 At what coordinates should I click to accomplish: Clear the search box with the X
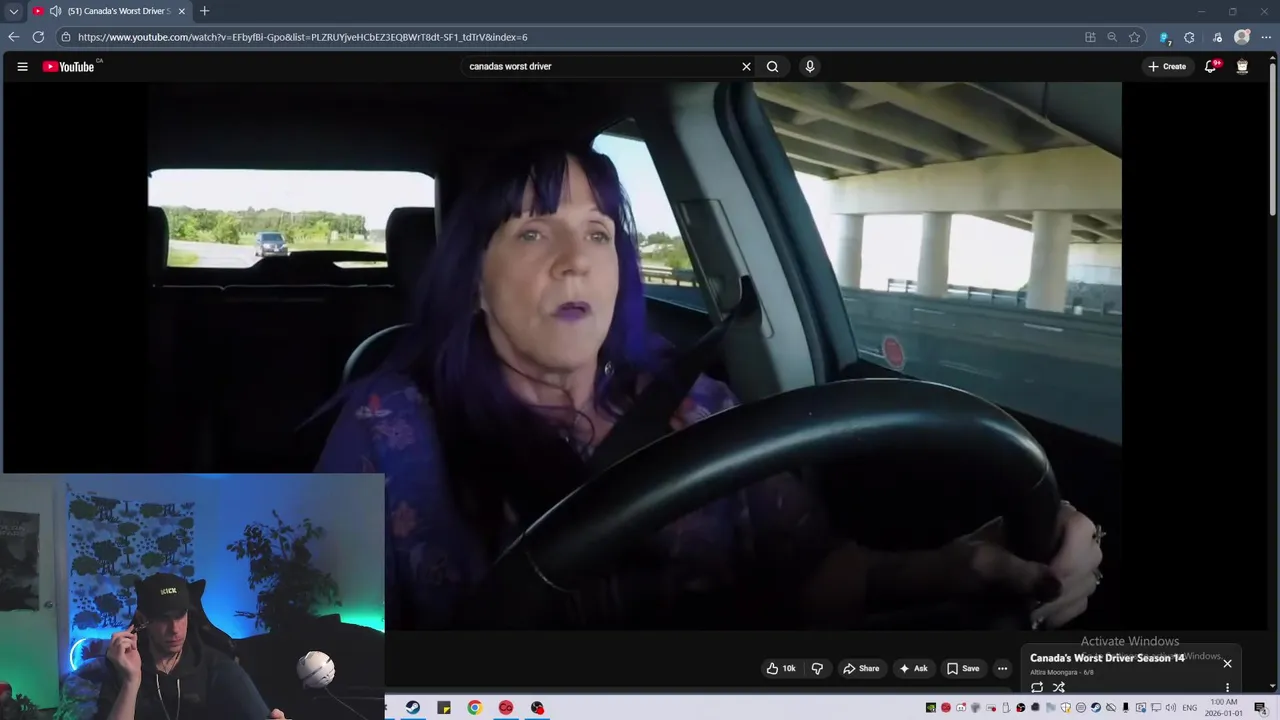[x=746, y=67]
